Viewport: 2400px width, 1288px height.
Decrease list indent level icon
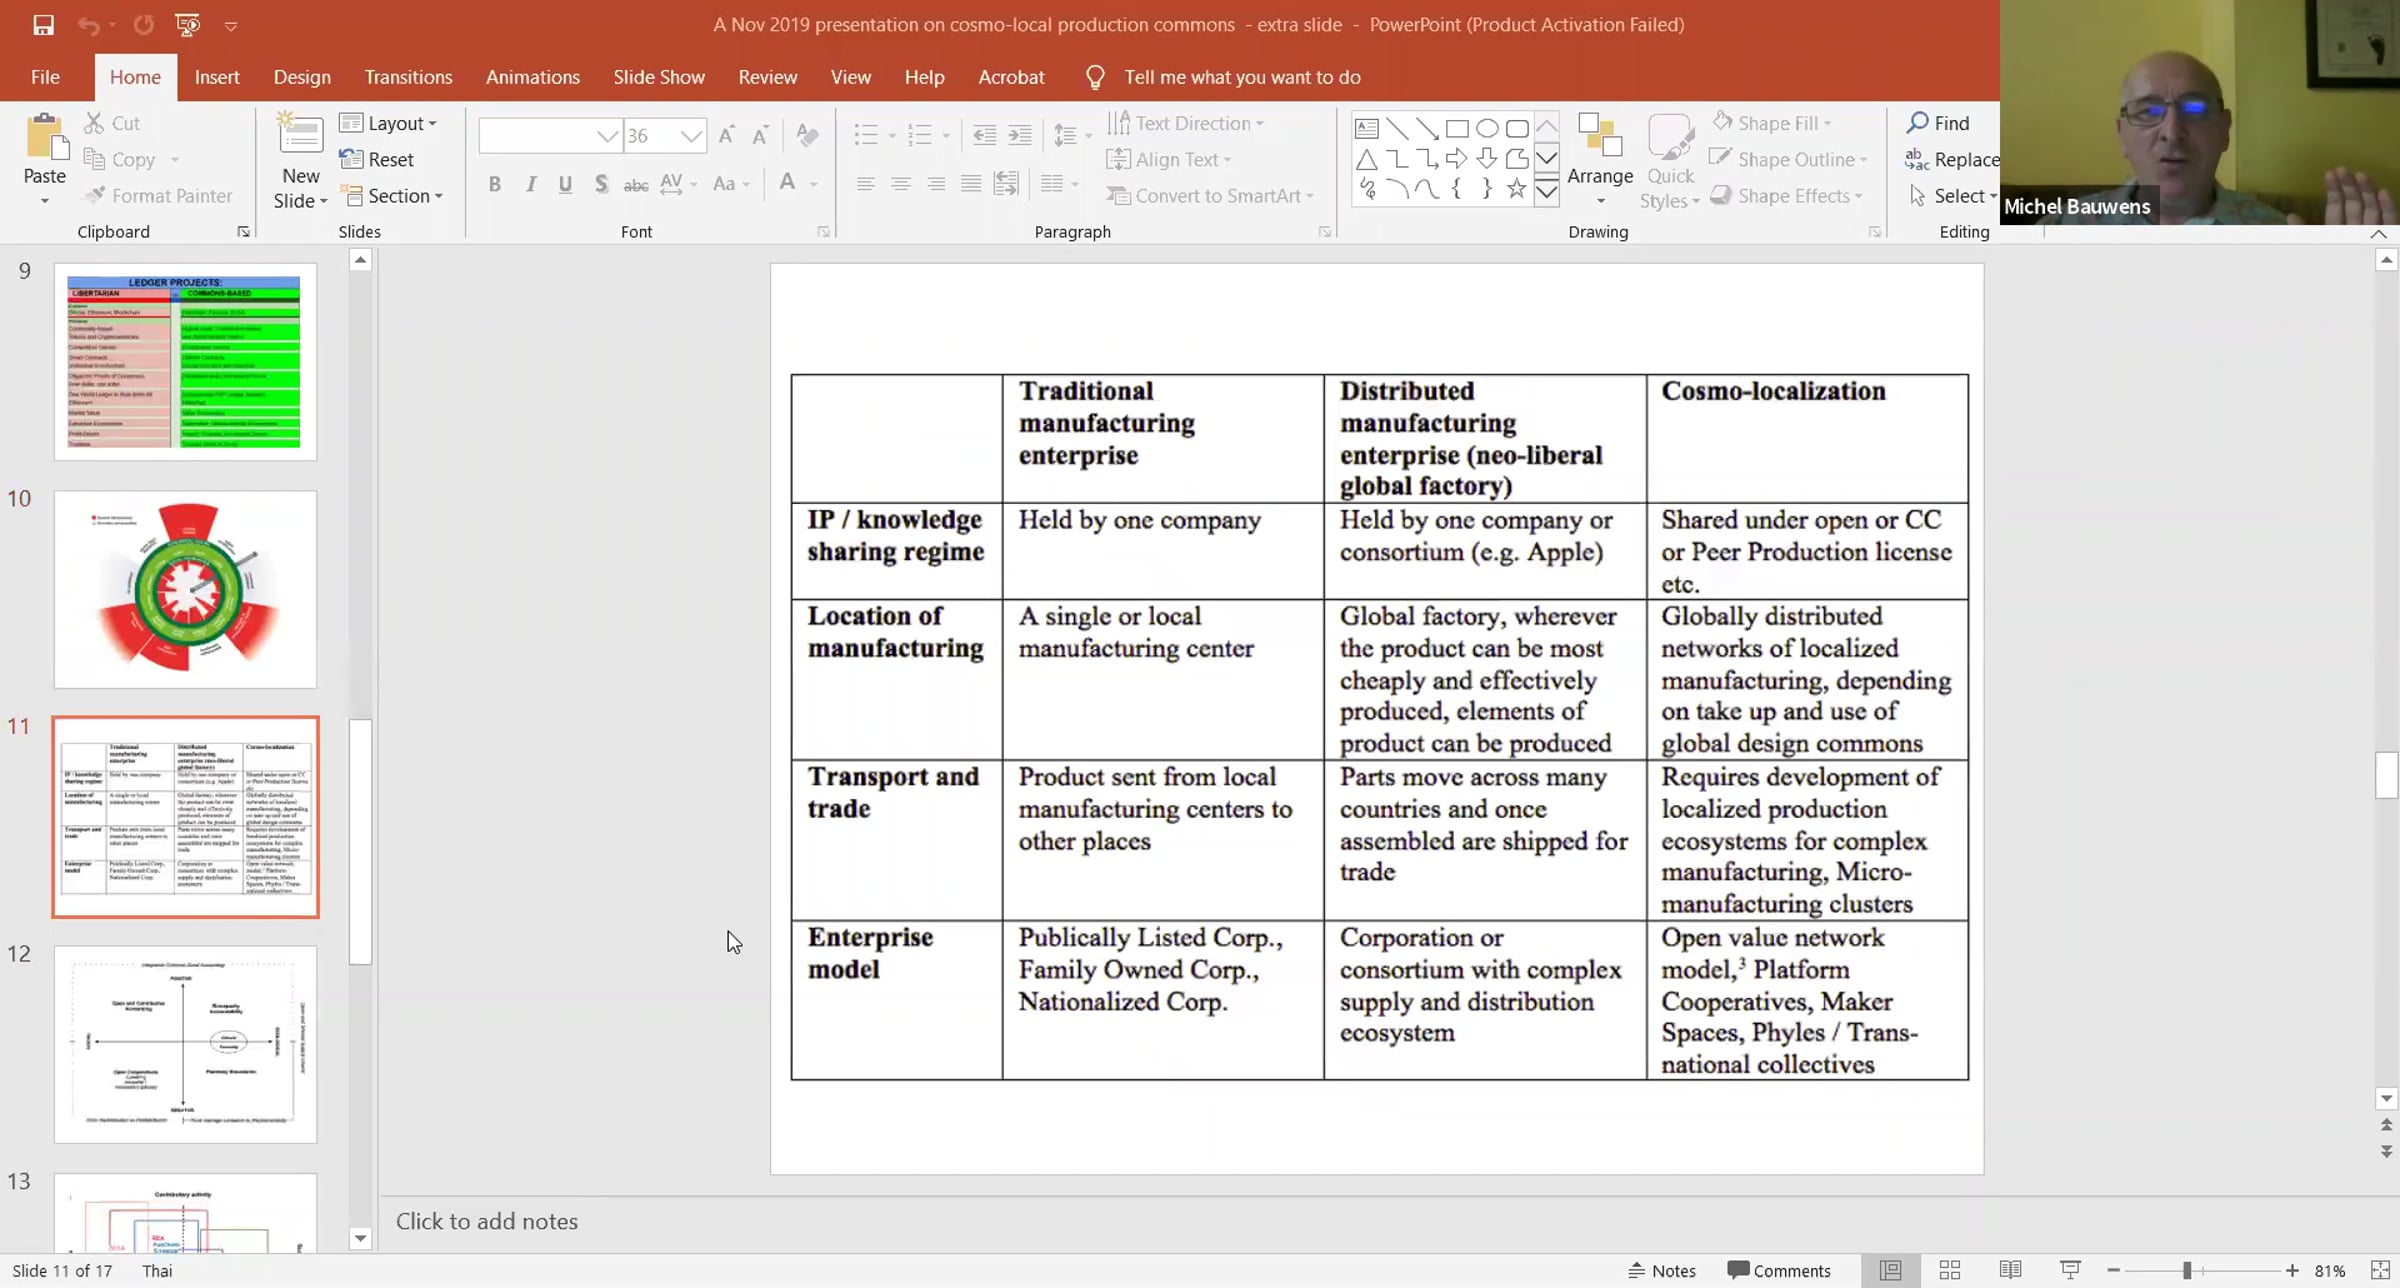pos(984,135)
